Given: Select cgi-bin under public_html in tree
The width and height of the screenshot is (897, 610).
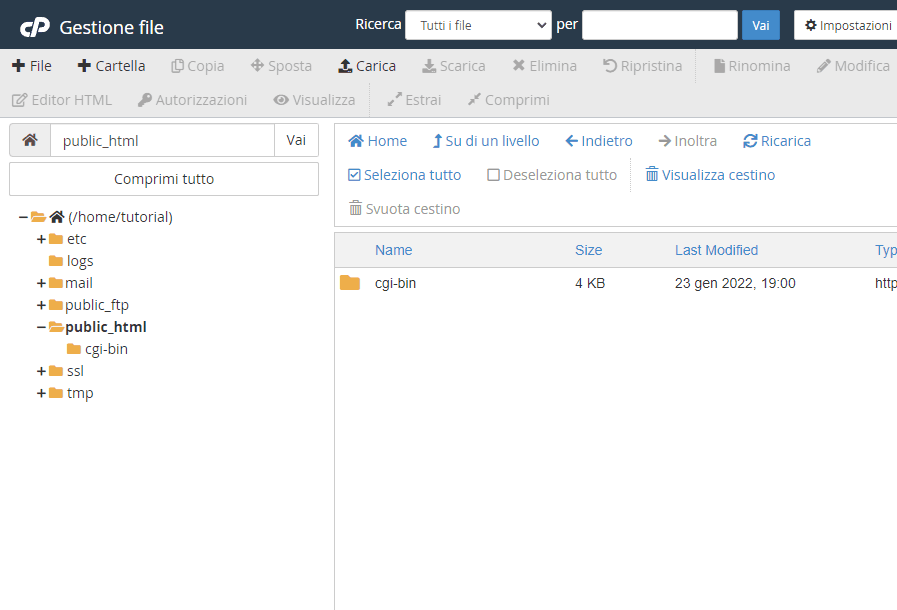Looking at the screenshot, I should (x=106, y=349).
